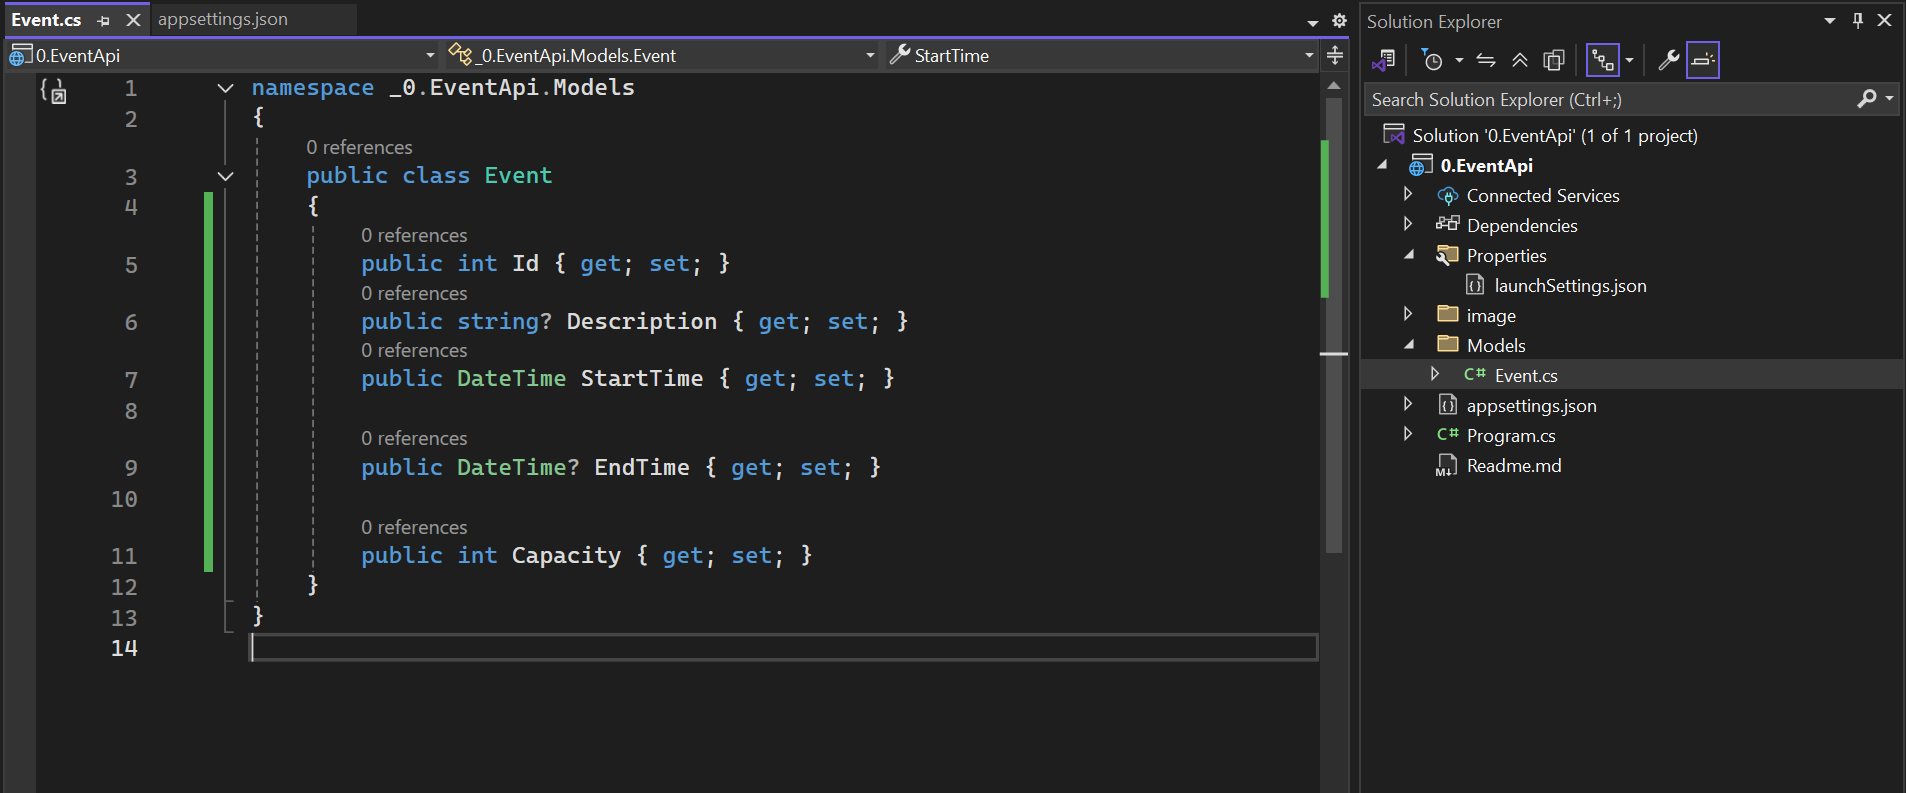Expand Event.cs node in Solution Explorer
The image size is (1906, 793).
coord(1435,375)
